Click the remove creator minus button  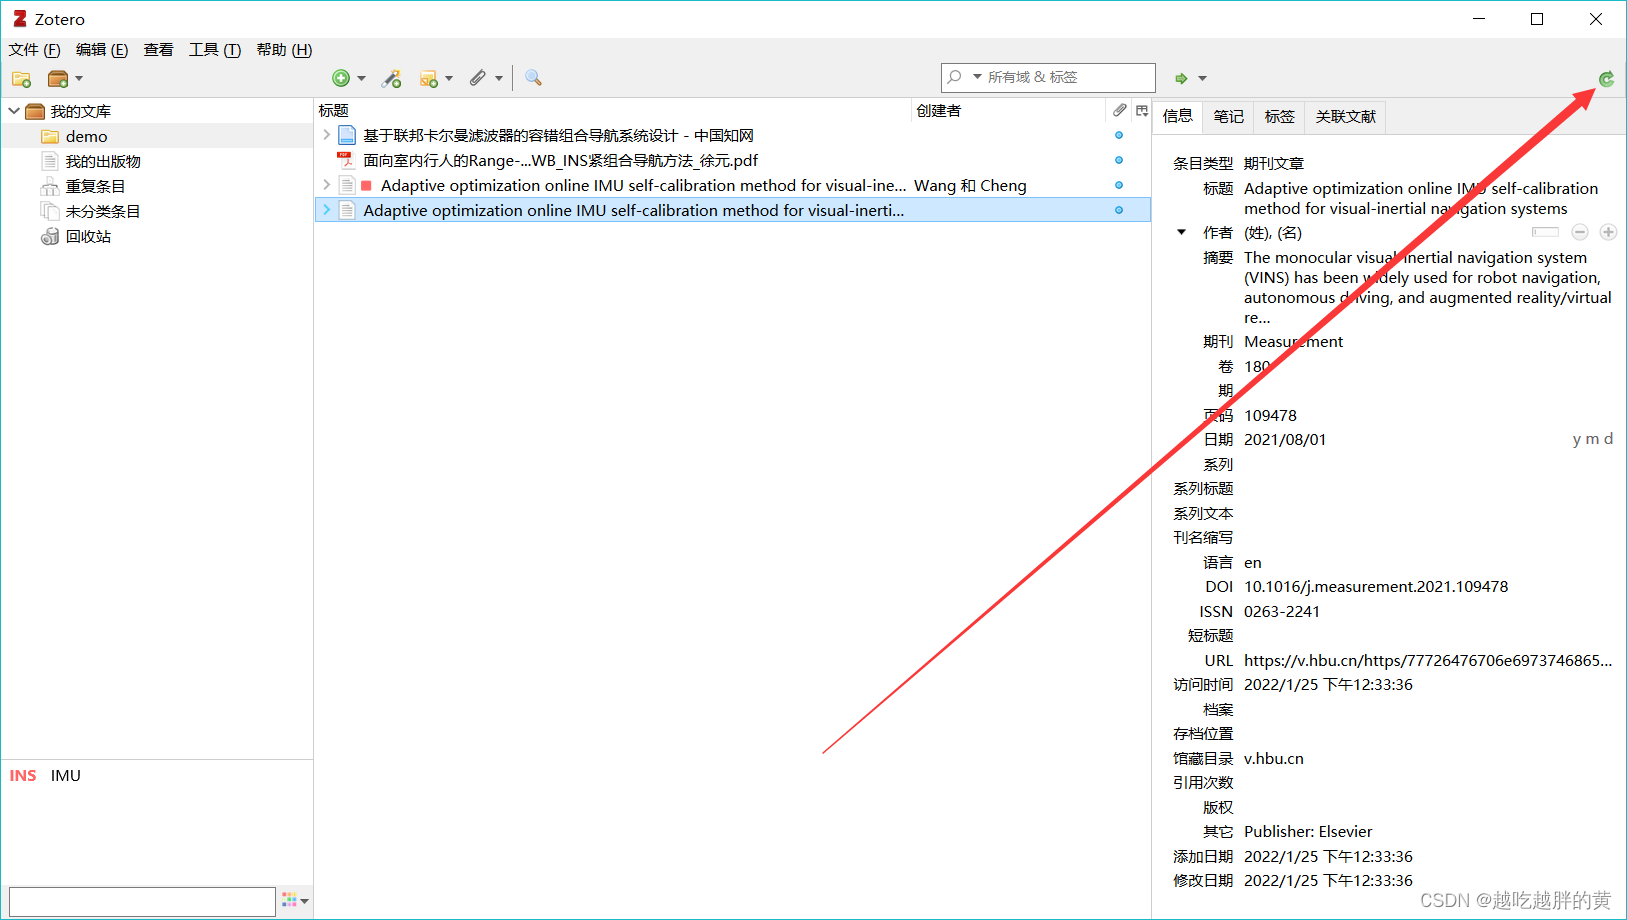[1580, 232]
